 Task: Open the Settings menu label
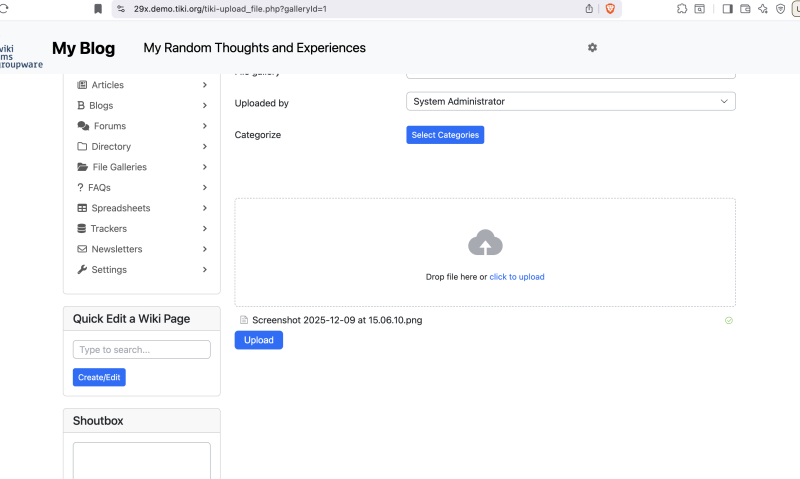coord(109,269)
